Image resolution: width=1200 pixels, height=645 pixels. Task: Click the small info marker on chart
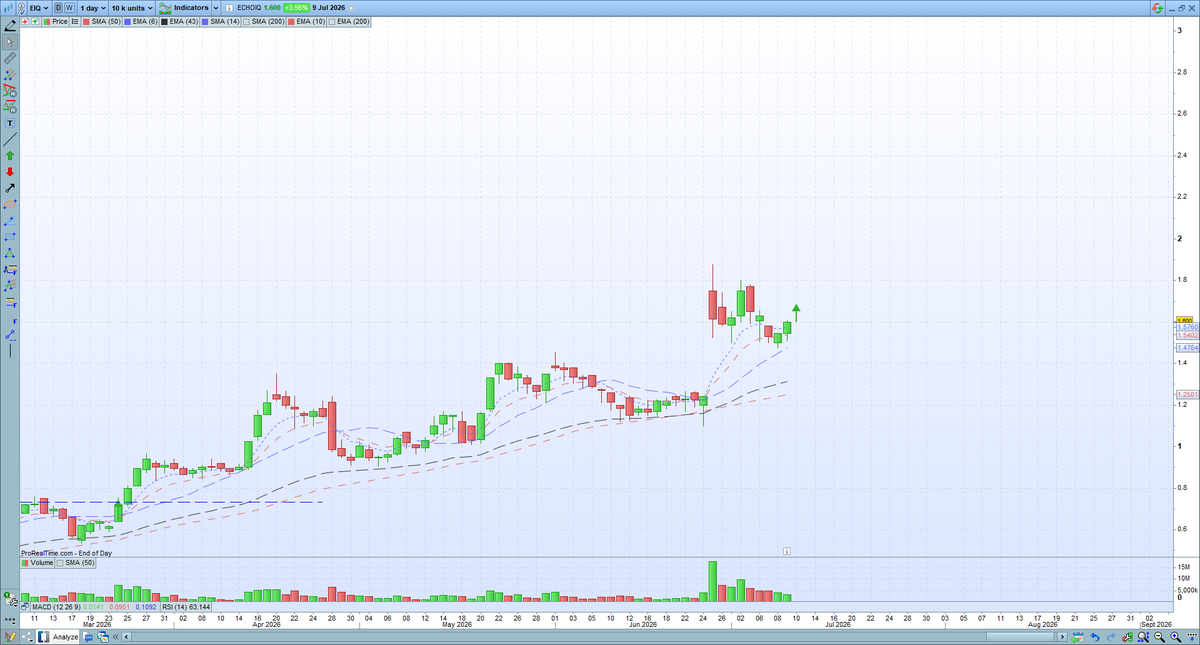tap(787, 550)
